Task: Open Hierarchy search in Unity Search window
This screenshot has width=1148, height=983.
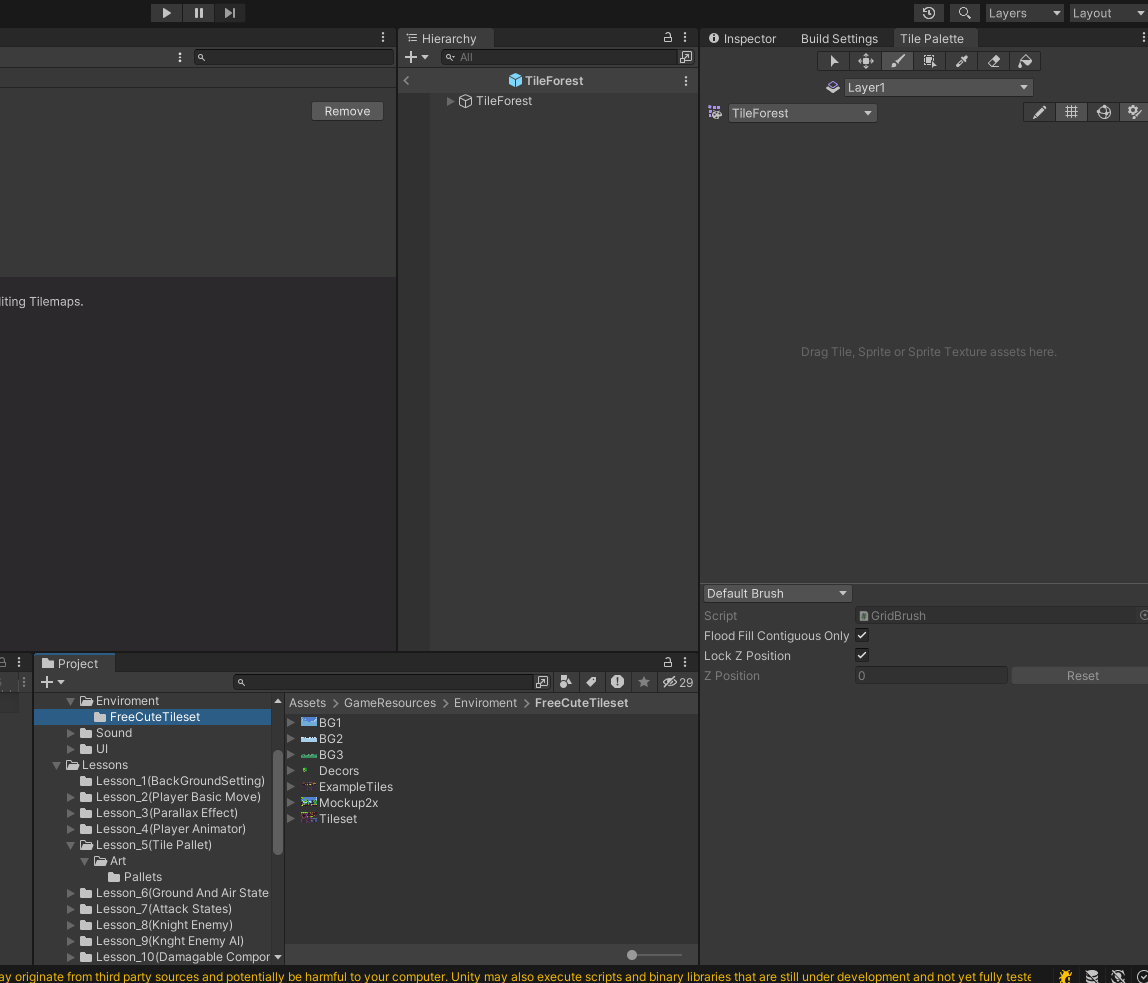Action: point(686,57)
